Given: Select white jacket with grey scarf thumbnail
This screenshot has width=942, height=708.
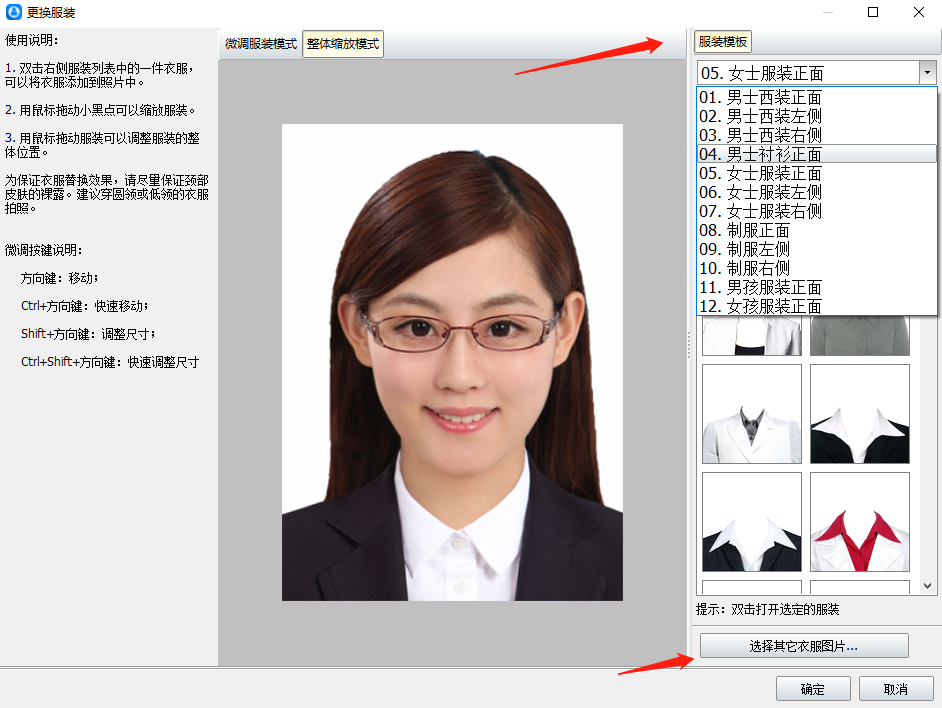Looking at the screenshot, I should pyautogui.click(x=752, y=414).
